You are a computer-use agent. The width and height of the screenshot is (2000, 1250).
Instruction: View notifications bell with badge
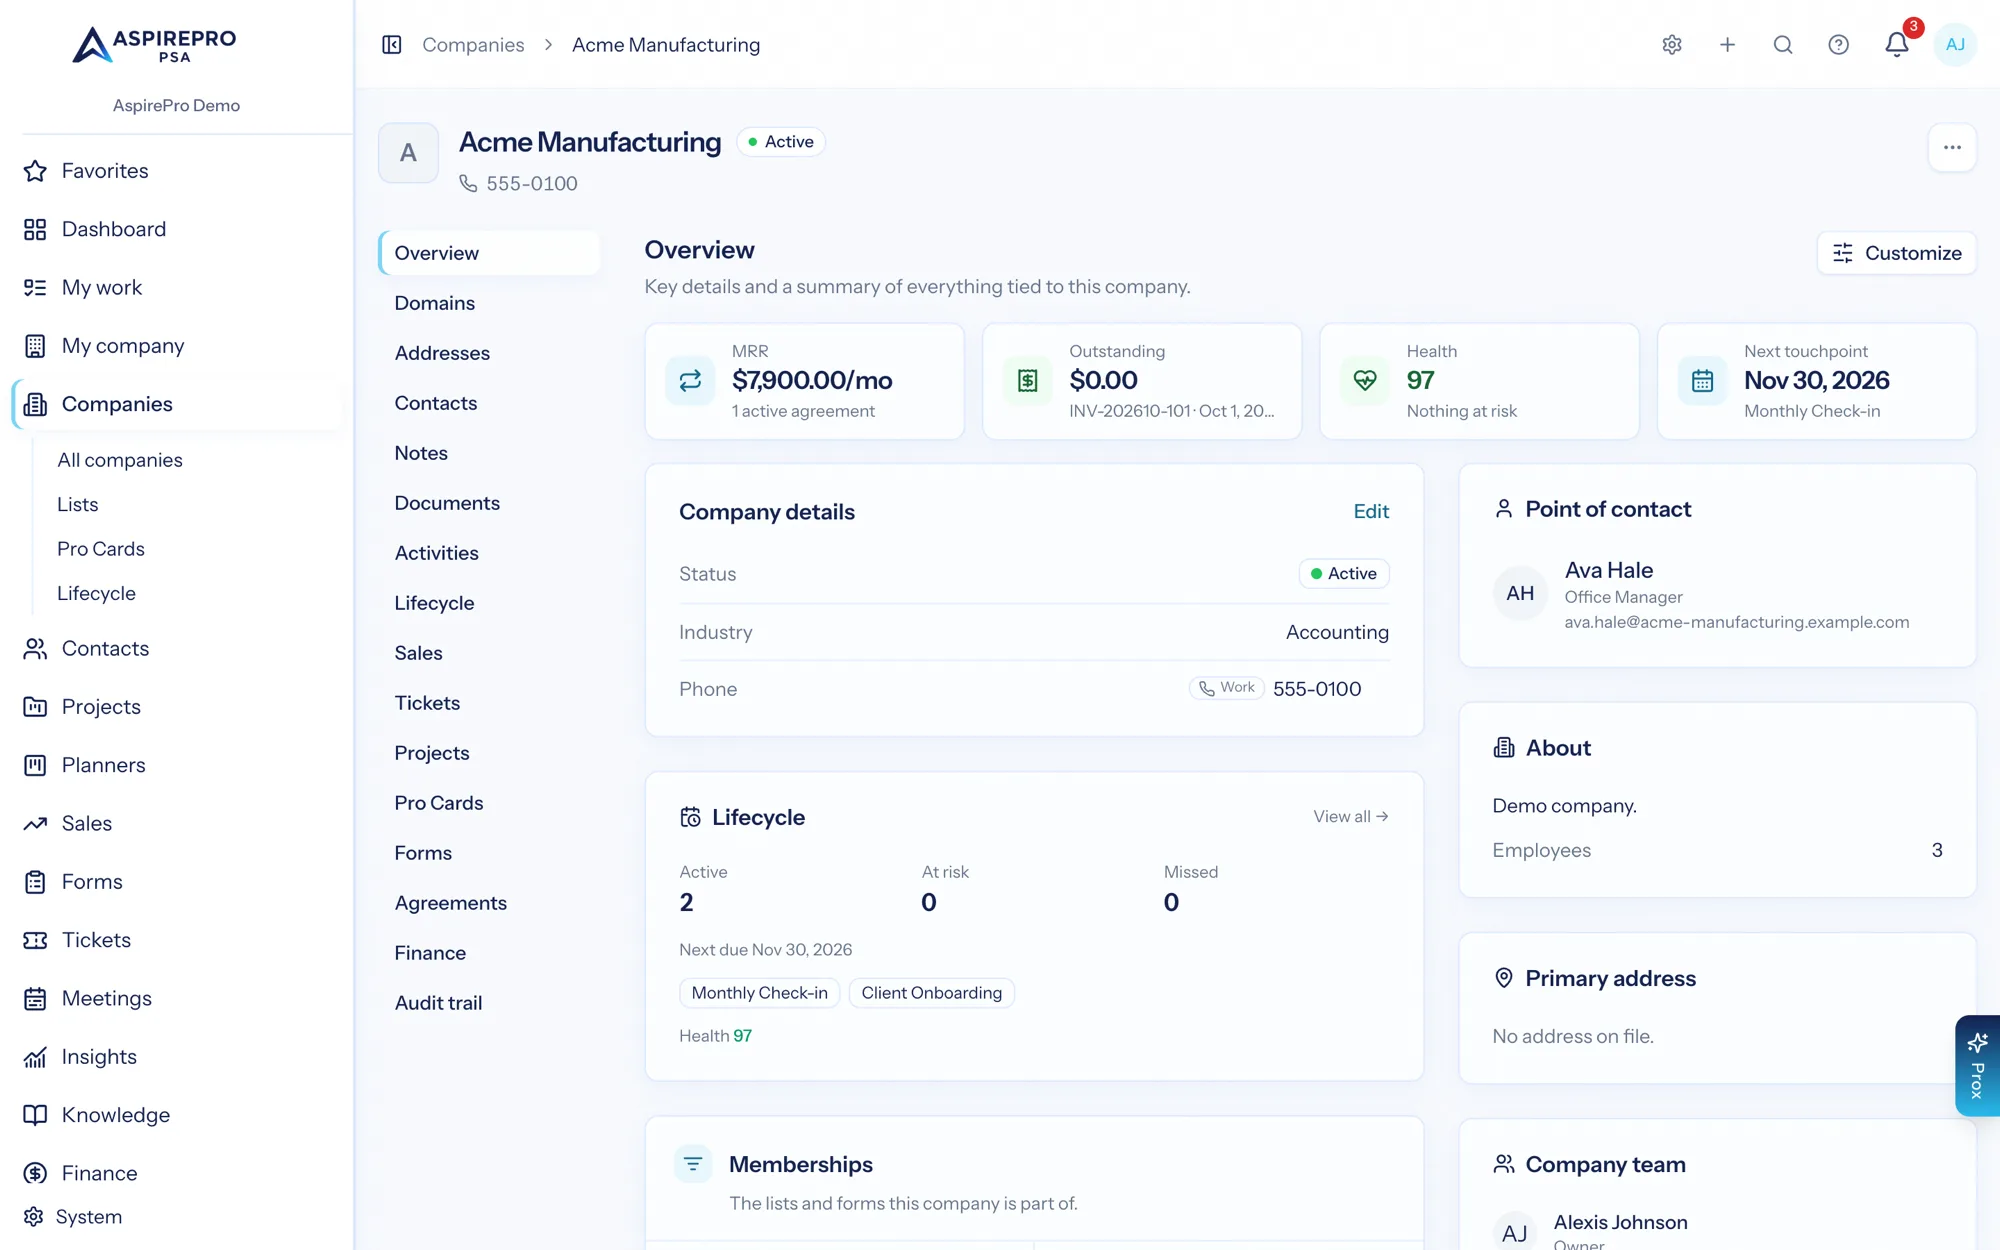1897,45
